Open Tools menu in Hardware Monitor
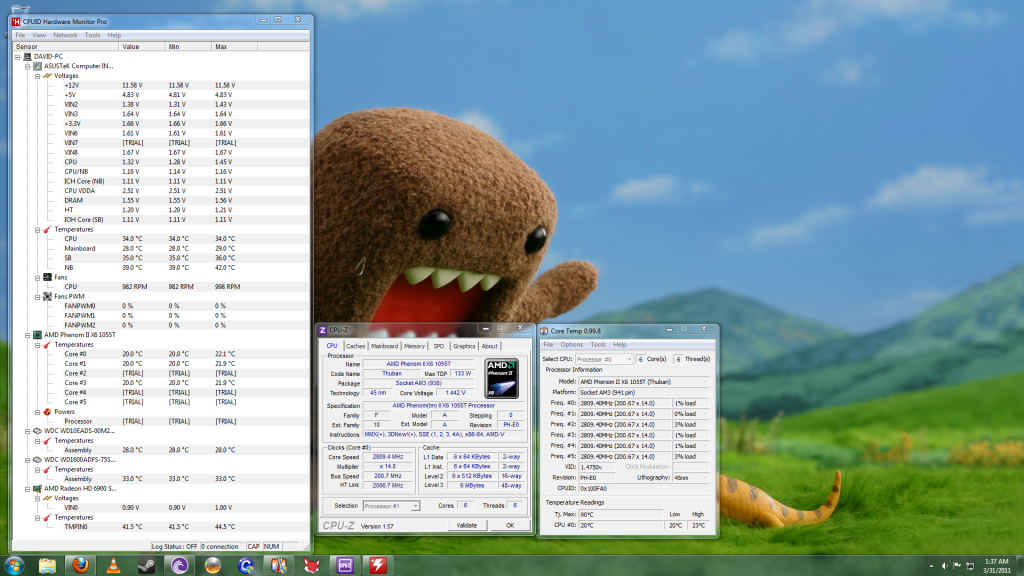Viewport: 1024px width, 576px height. pos(93,35)
